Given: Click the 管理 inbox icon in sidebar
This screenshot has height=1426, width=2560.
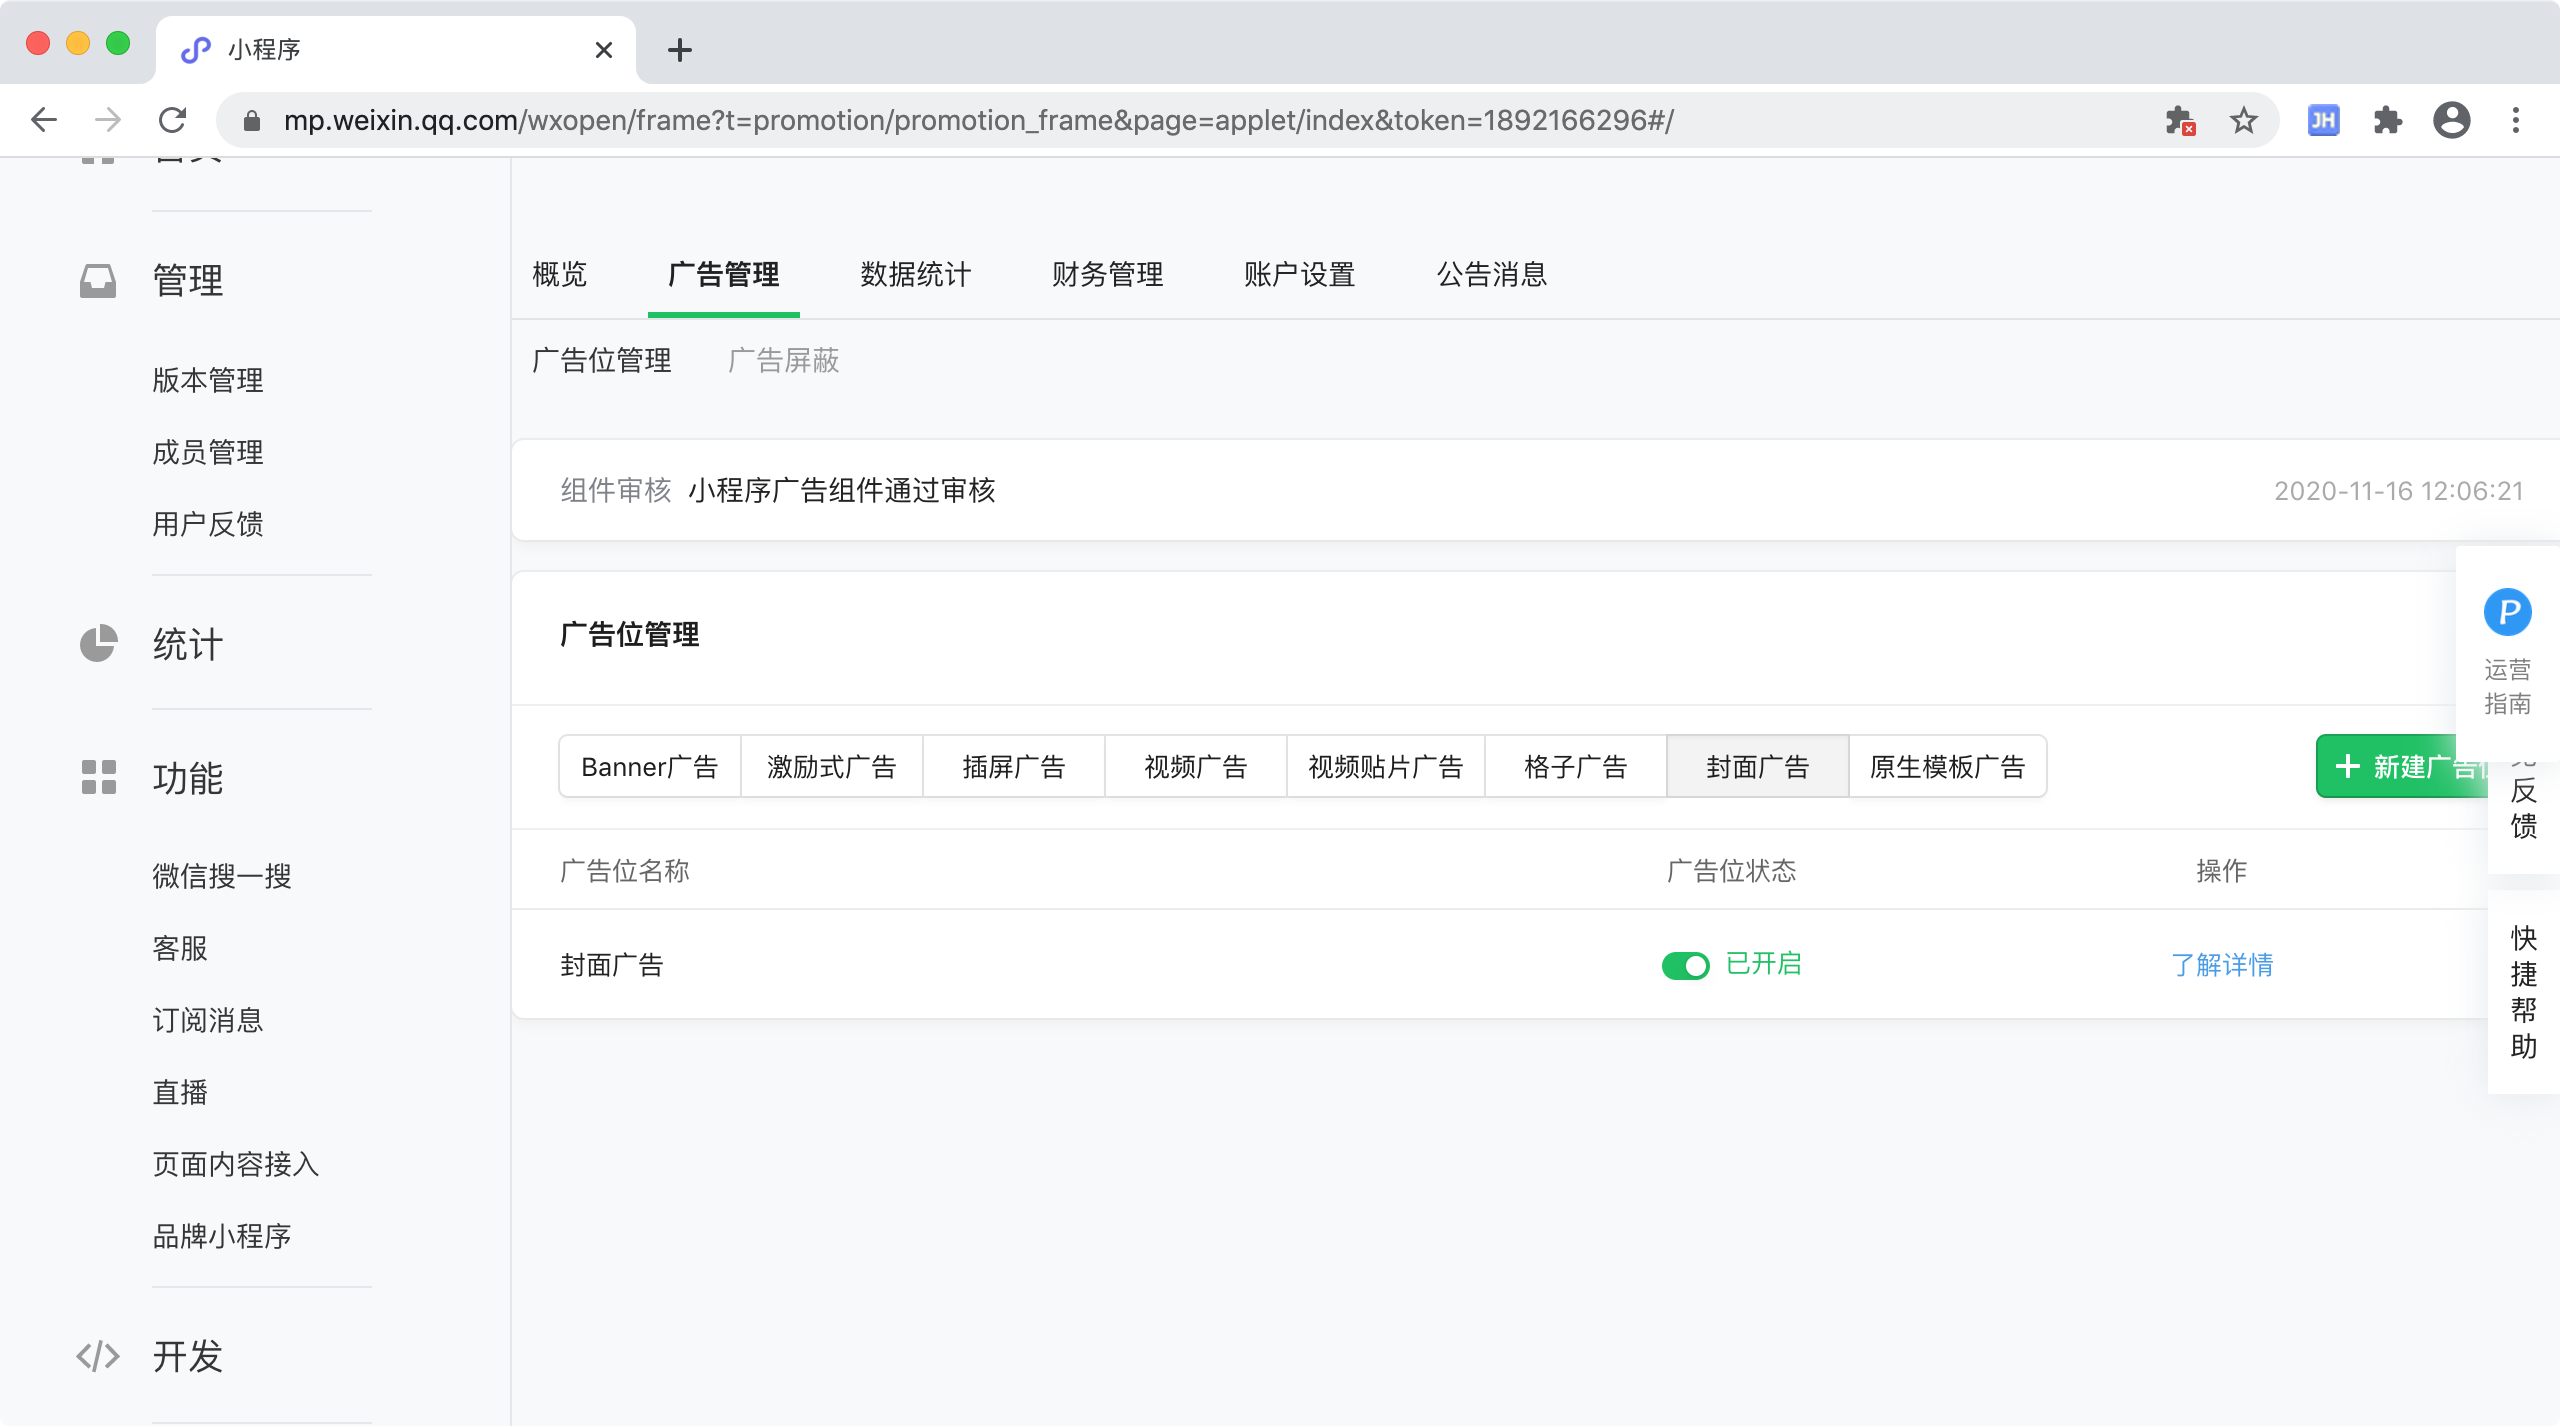Looking at the screenshot, I should tap(98, 280).
